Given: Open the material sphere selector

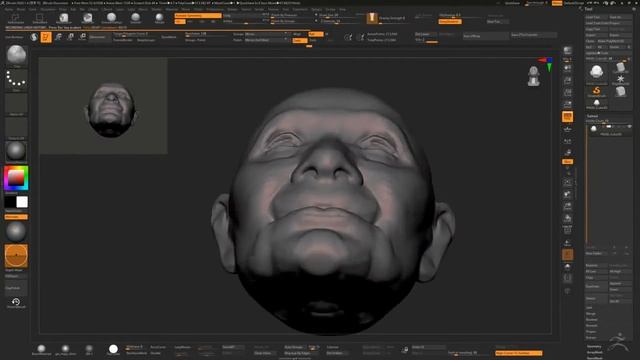Looking at the screenshot, I should coord(16,151).
